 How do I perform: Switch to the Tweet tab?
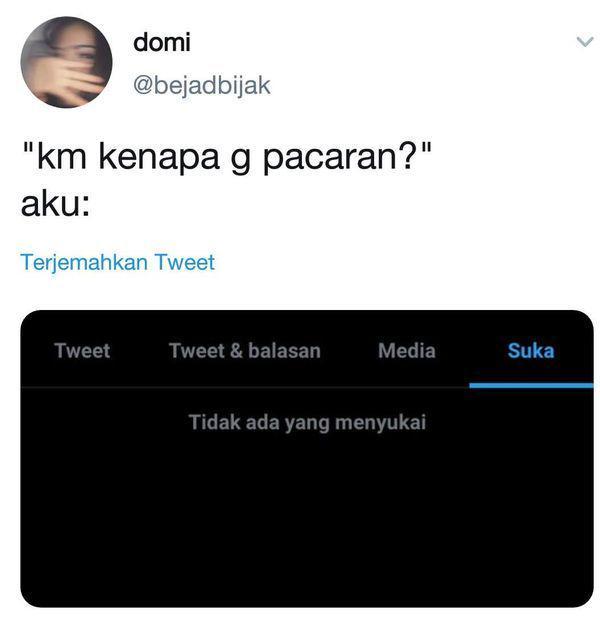(82, 350)
